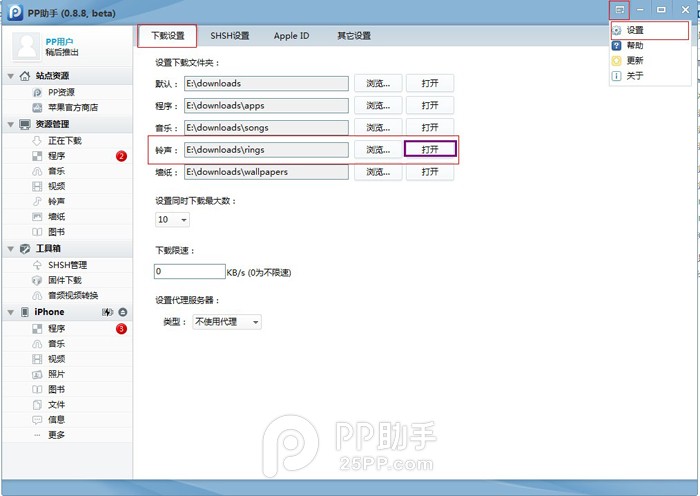This screenshot has height=496, width=700.
Task: Switch to the 其它设置 tab
Action: click(x=354, y=36)
